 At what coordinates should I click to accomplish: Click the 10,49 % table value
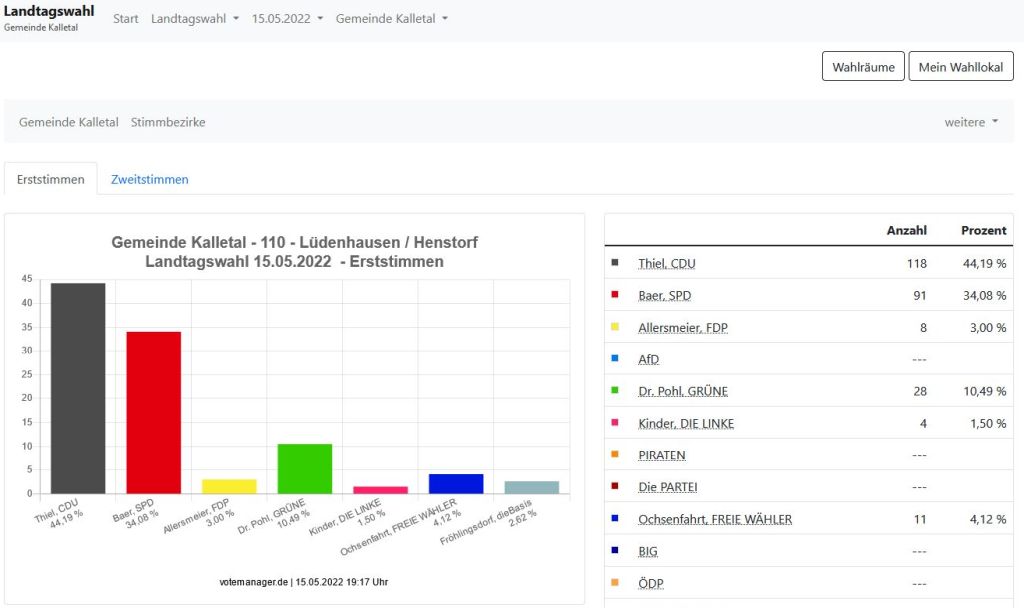click(x=985, y=391)
